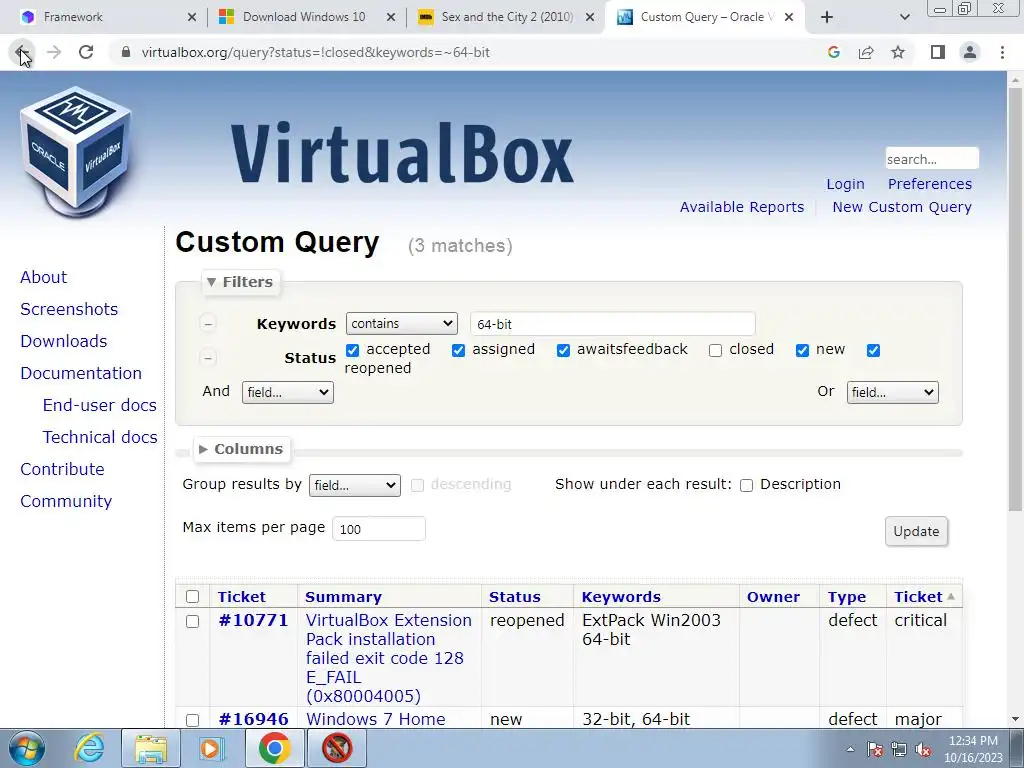Uncheck the awaitsfeedback status checkbox
The image size is (1024, 768).
(x=563, y=351)
